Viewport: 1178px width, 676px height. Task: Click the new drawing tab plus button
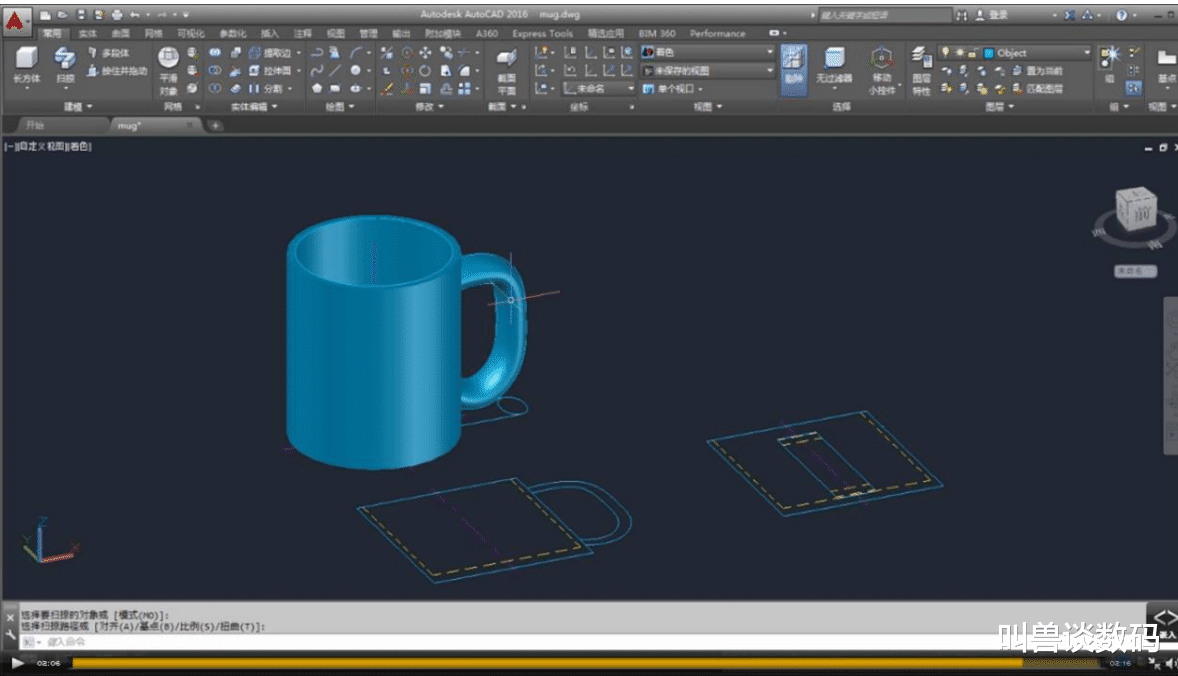click(x=214, y=125)
